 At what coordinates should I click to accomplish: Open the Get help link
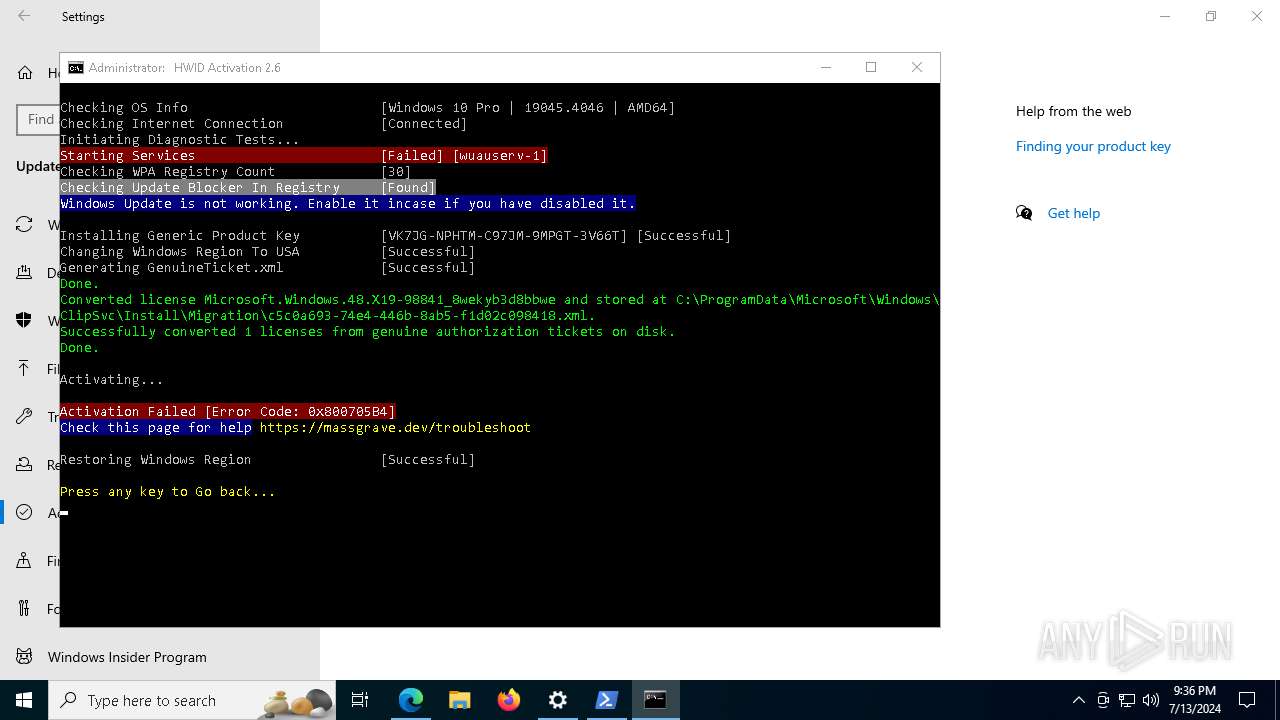1073,213
